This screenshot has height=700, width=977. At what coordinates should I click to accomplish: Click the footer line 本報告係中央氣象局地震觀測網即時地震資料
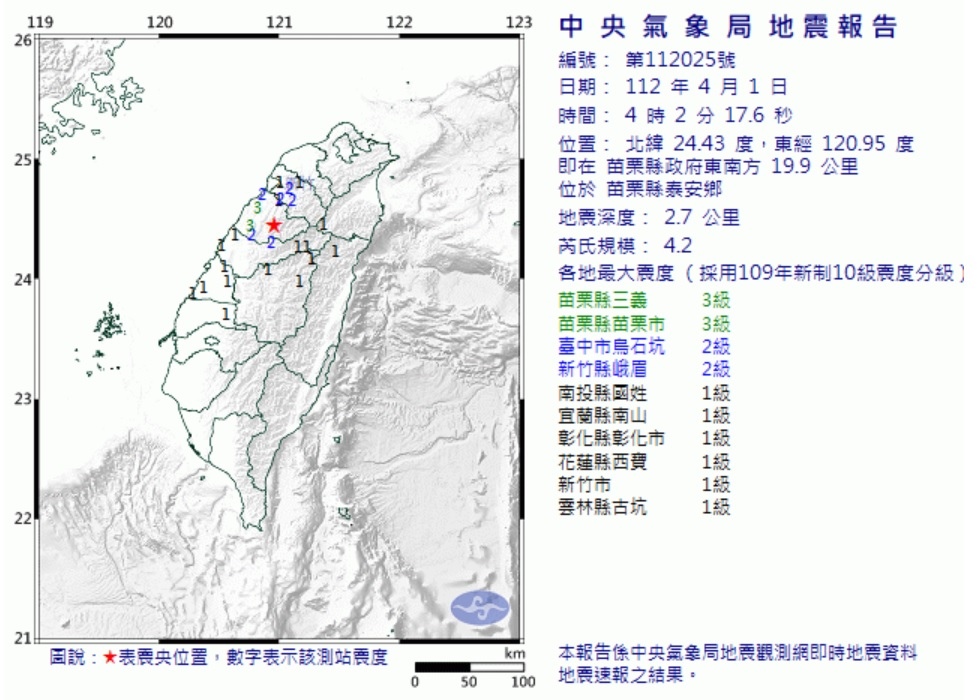(x=738, y=653)
